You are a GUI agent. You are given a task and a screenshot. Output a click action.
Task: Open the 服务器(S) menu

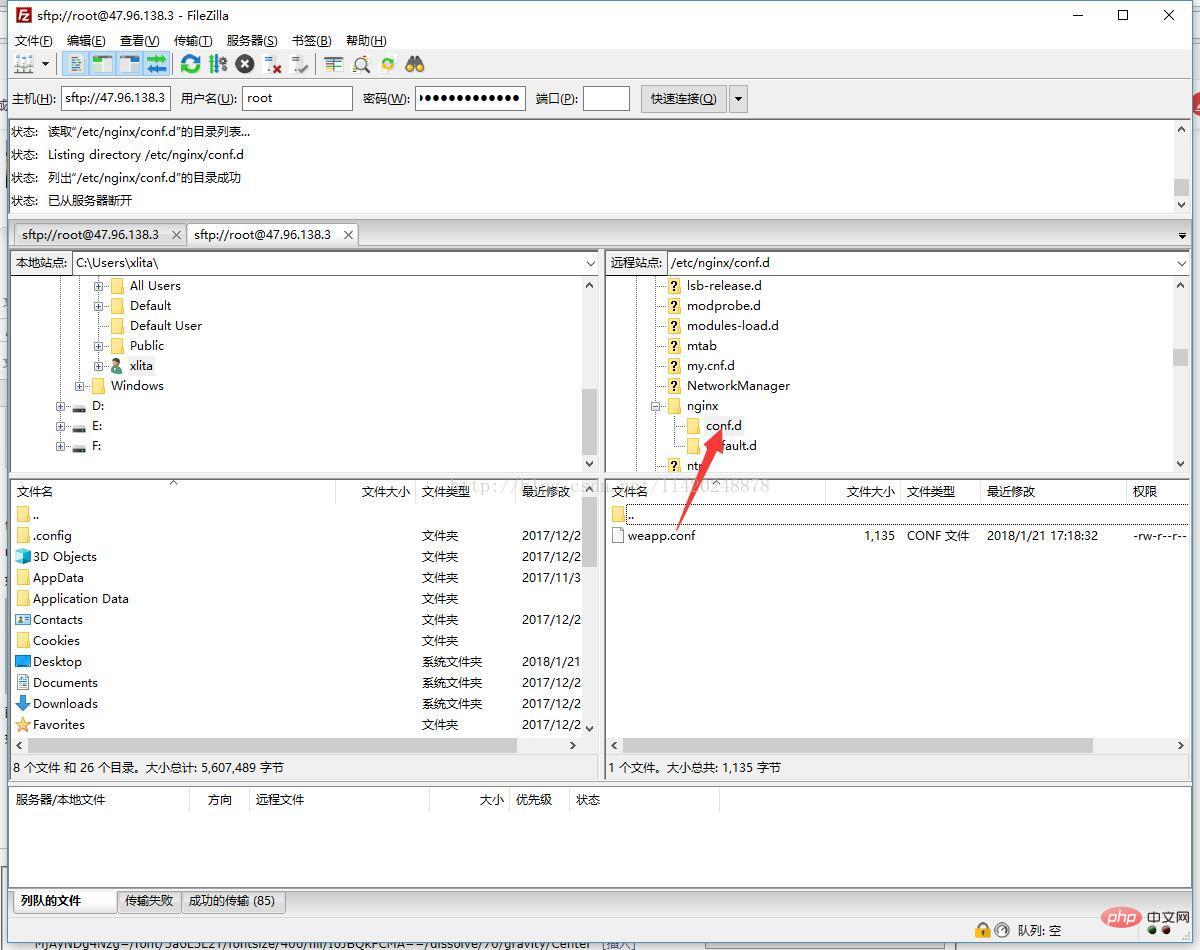252,40
